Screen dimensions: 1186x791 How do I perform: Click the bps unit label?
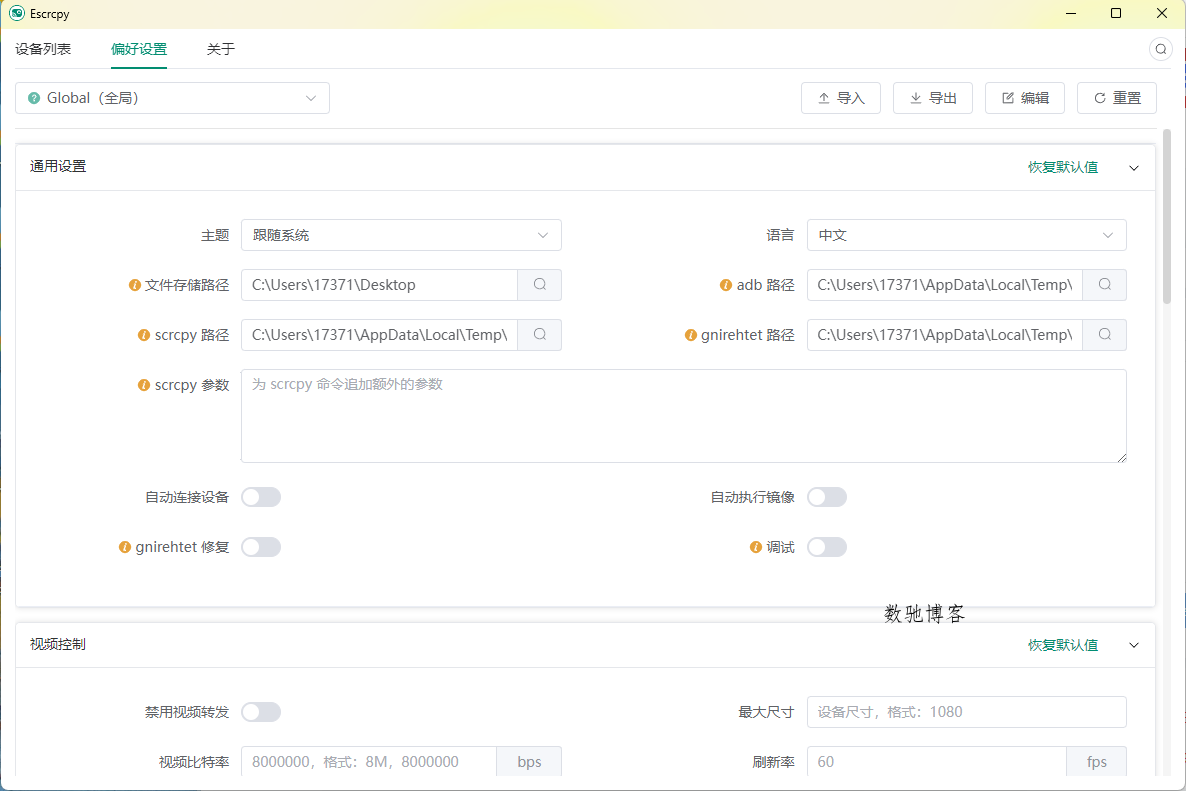529,762
